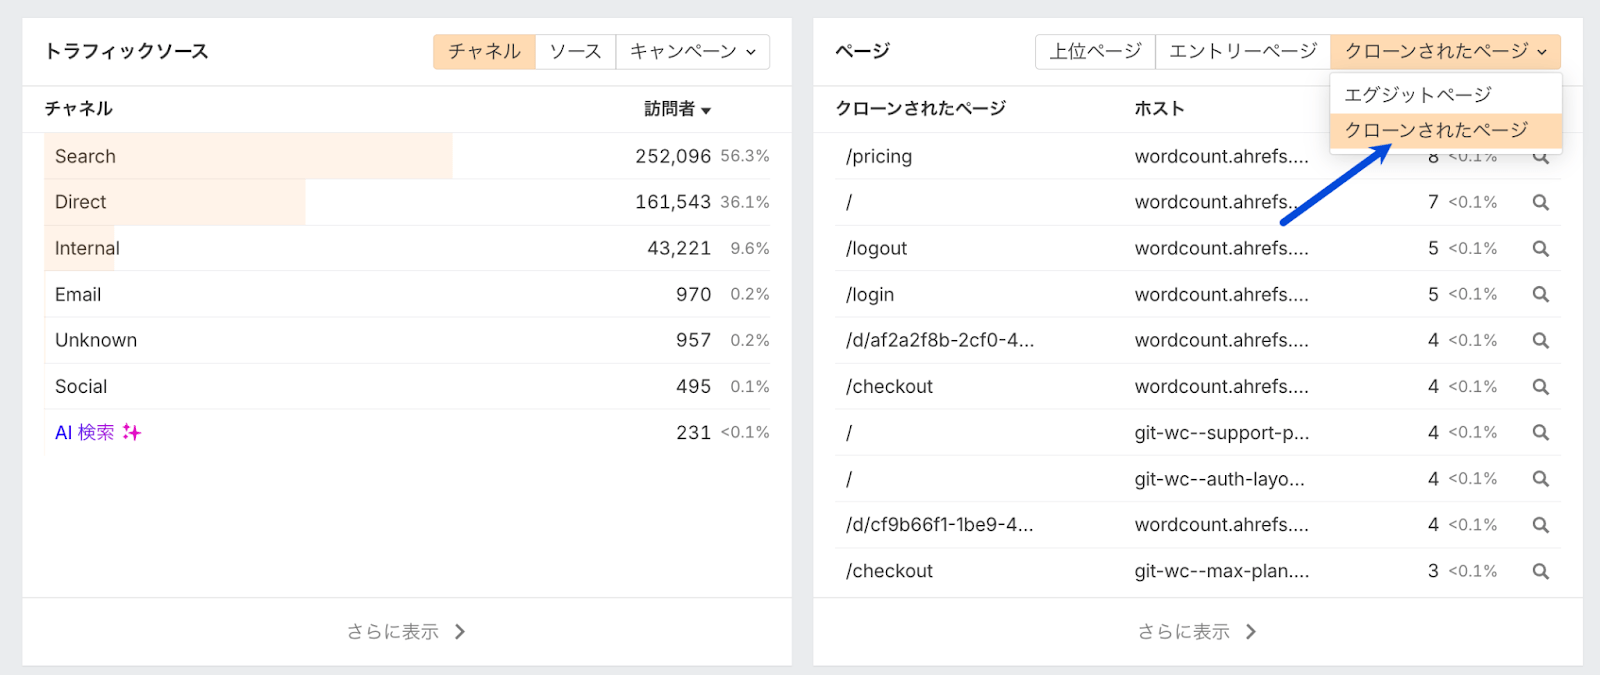Select the エントリーページ tab
Screen dimensions: 1600x675
coord(1242,52)
